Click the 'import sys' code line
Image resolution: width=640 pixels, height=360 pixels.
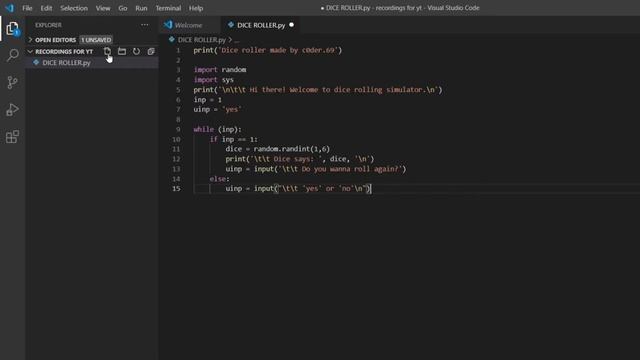click(x=213, y=80)
